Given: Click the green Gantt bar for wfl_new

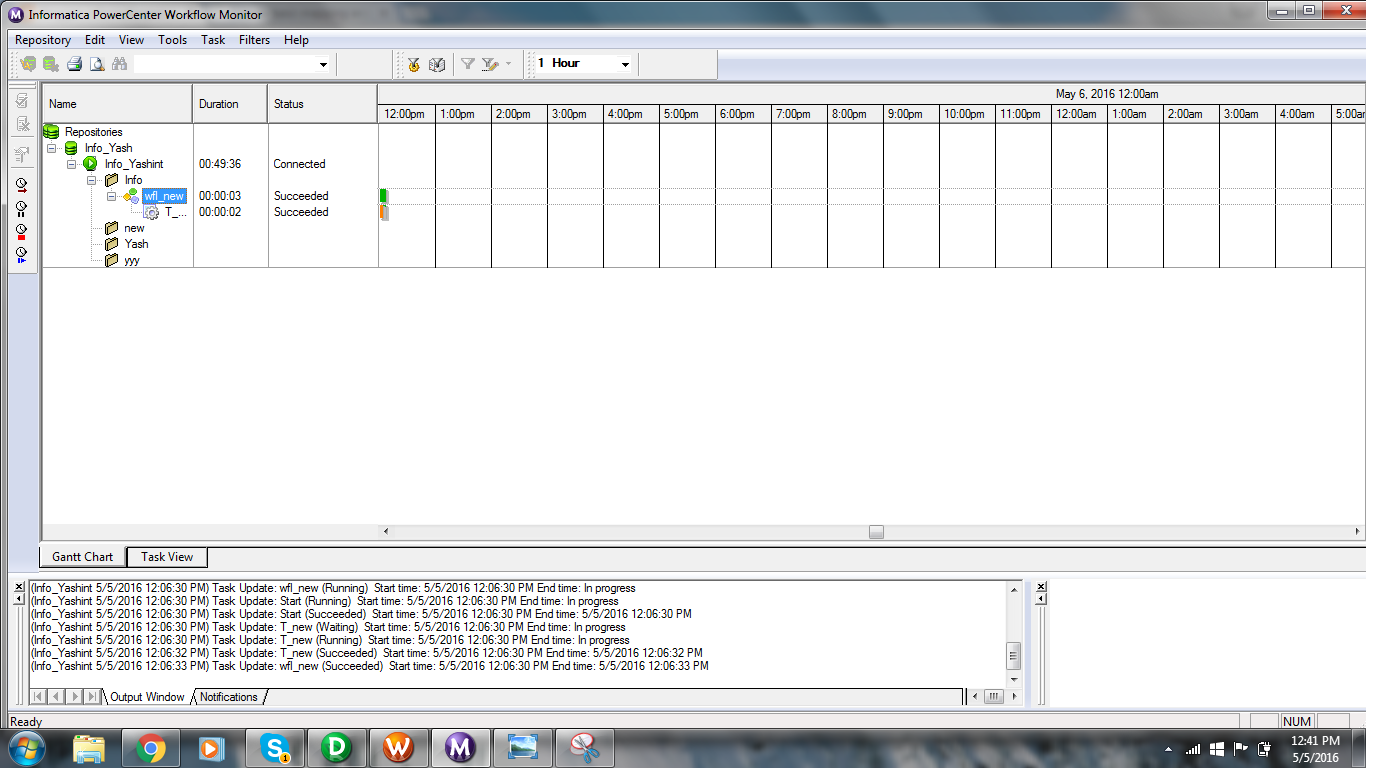Looking at the screenshot, I should [x=382, y=196].
